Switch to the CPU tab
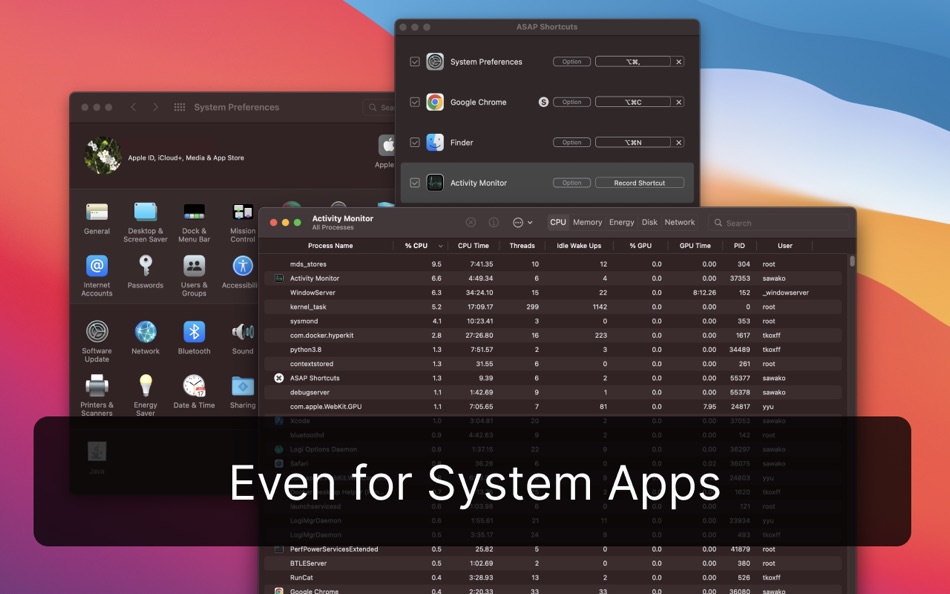 point(558,222)
